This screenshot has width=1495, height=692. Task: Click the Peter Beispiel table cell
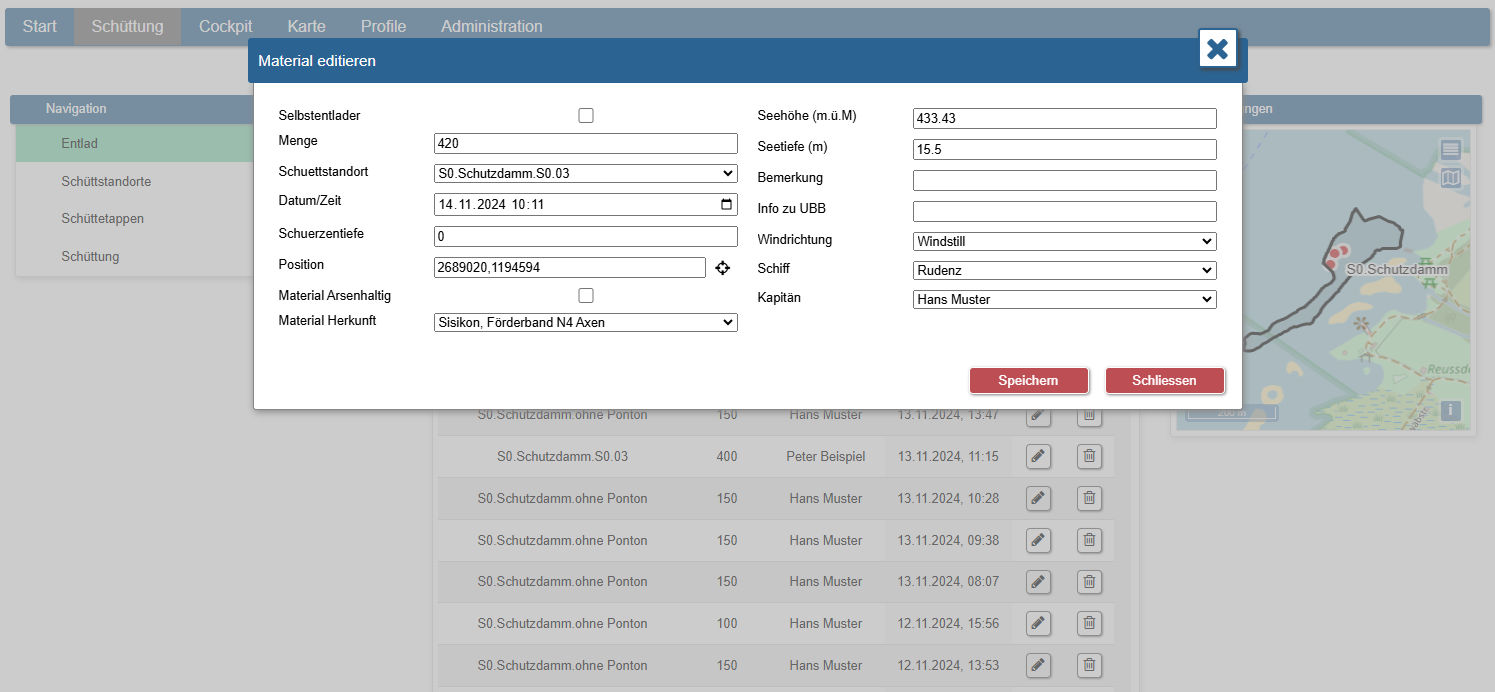click(x=825, y=457)
